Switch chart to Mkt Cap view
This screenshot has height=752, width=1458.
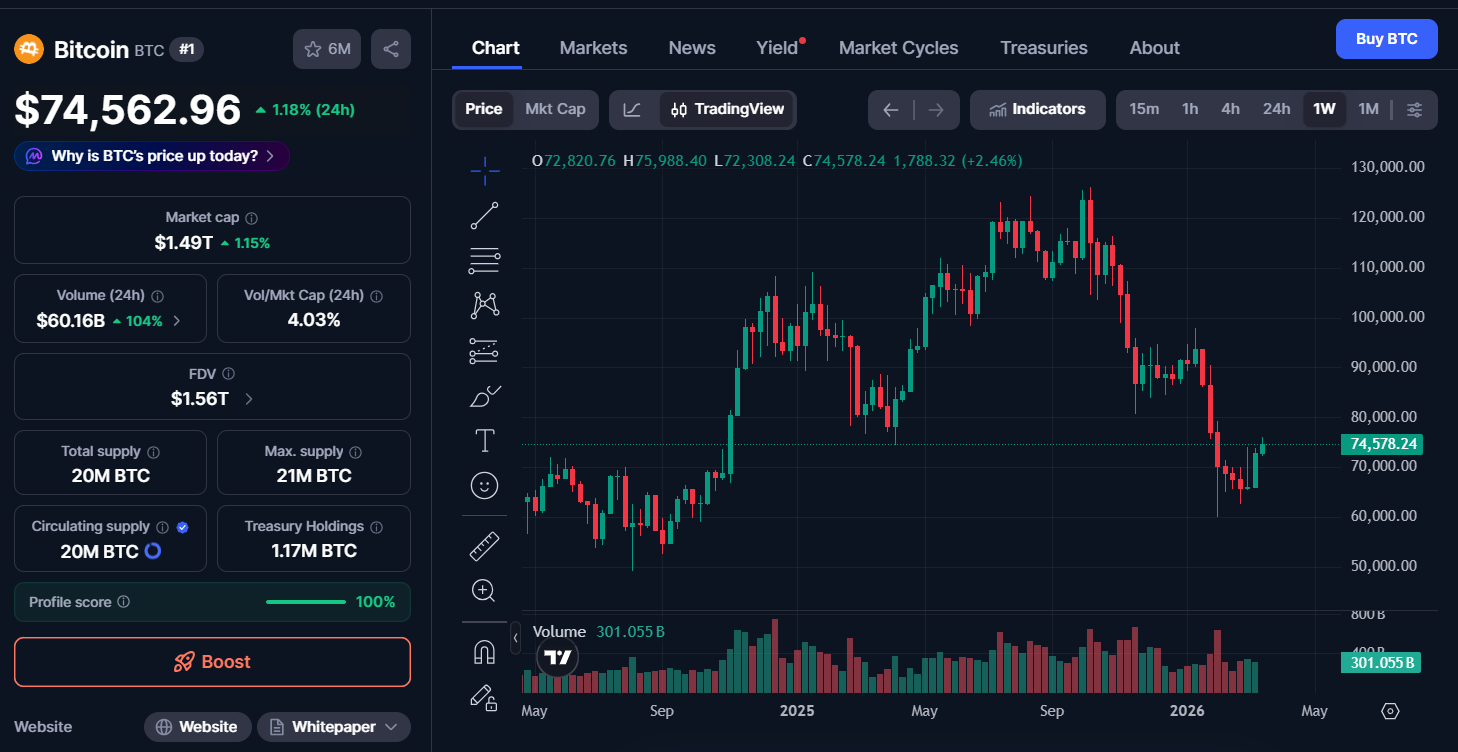(555, 109)
